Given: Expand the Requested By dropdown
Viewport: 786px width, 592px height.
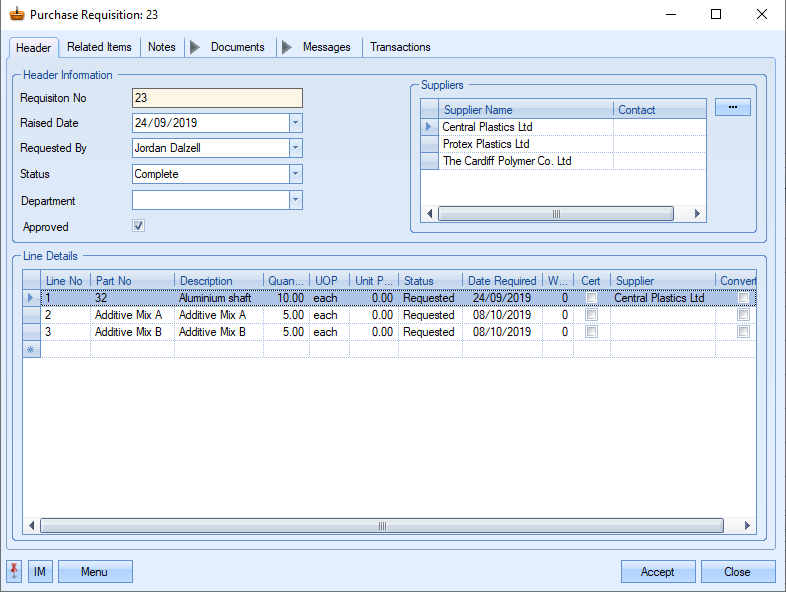Looking at the screenshot, I should (x=295, y=148).
